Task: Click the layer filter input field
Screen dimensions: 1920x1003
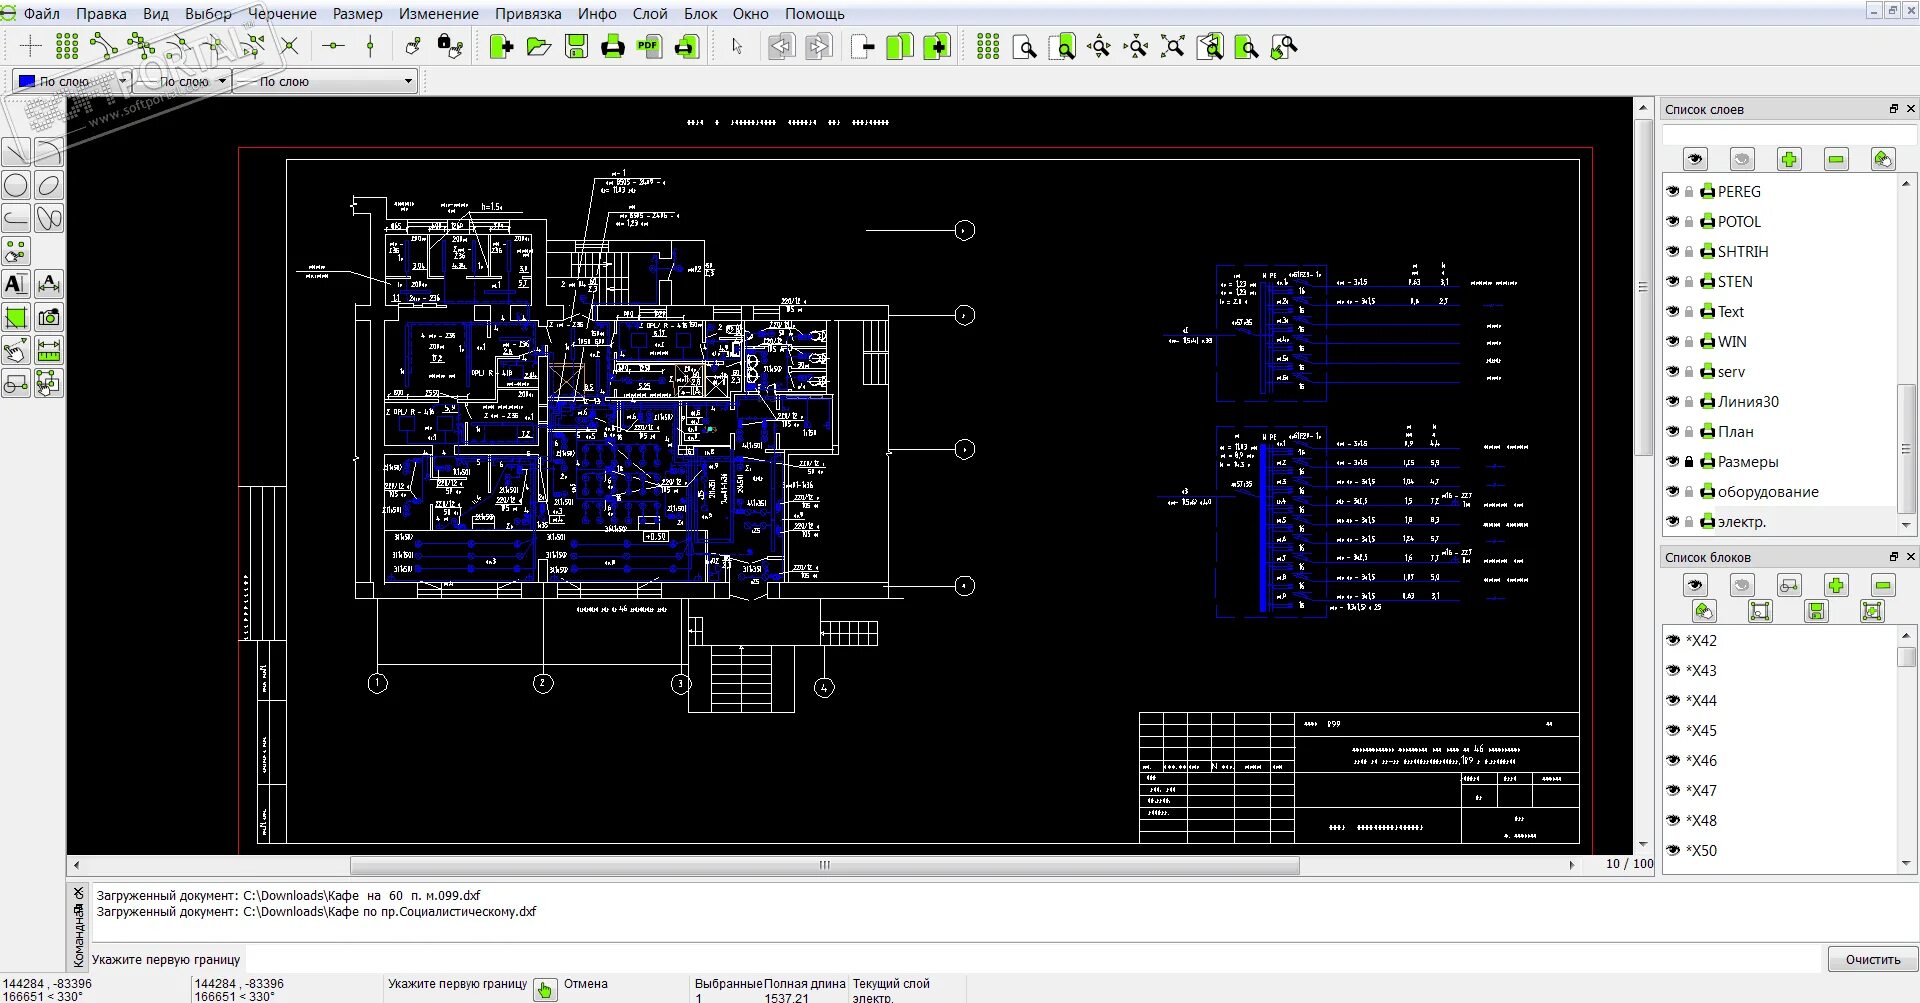Action: pos(1789,134)
